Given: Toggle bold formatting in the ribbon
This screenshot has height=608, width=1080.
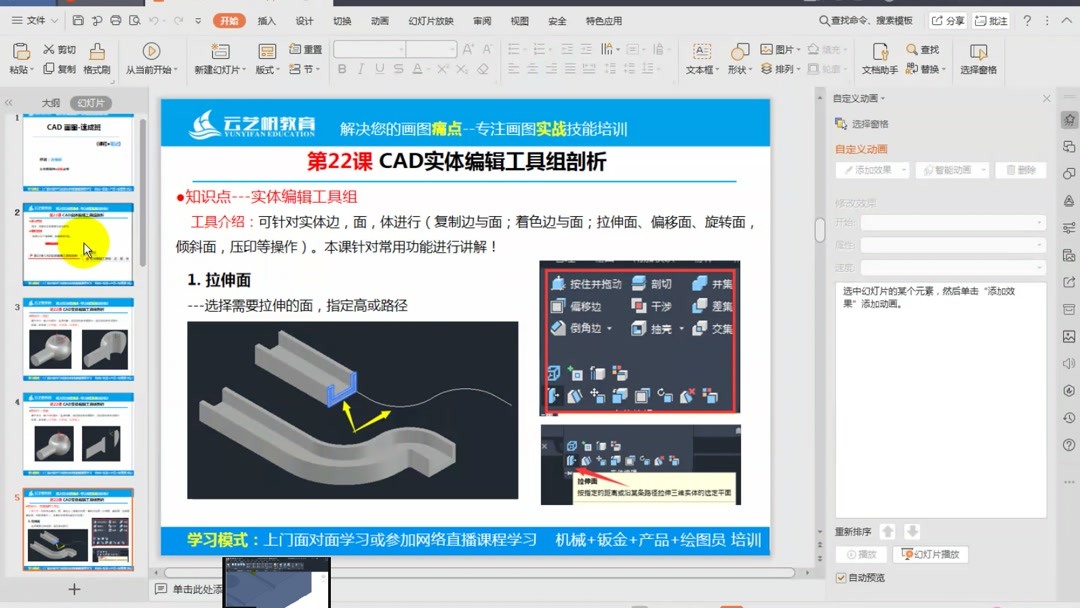Looking at the screenshot, I should pyautogui.click(x=343, y=70).
